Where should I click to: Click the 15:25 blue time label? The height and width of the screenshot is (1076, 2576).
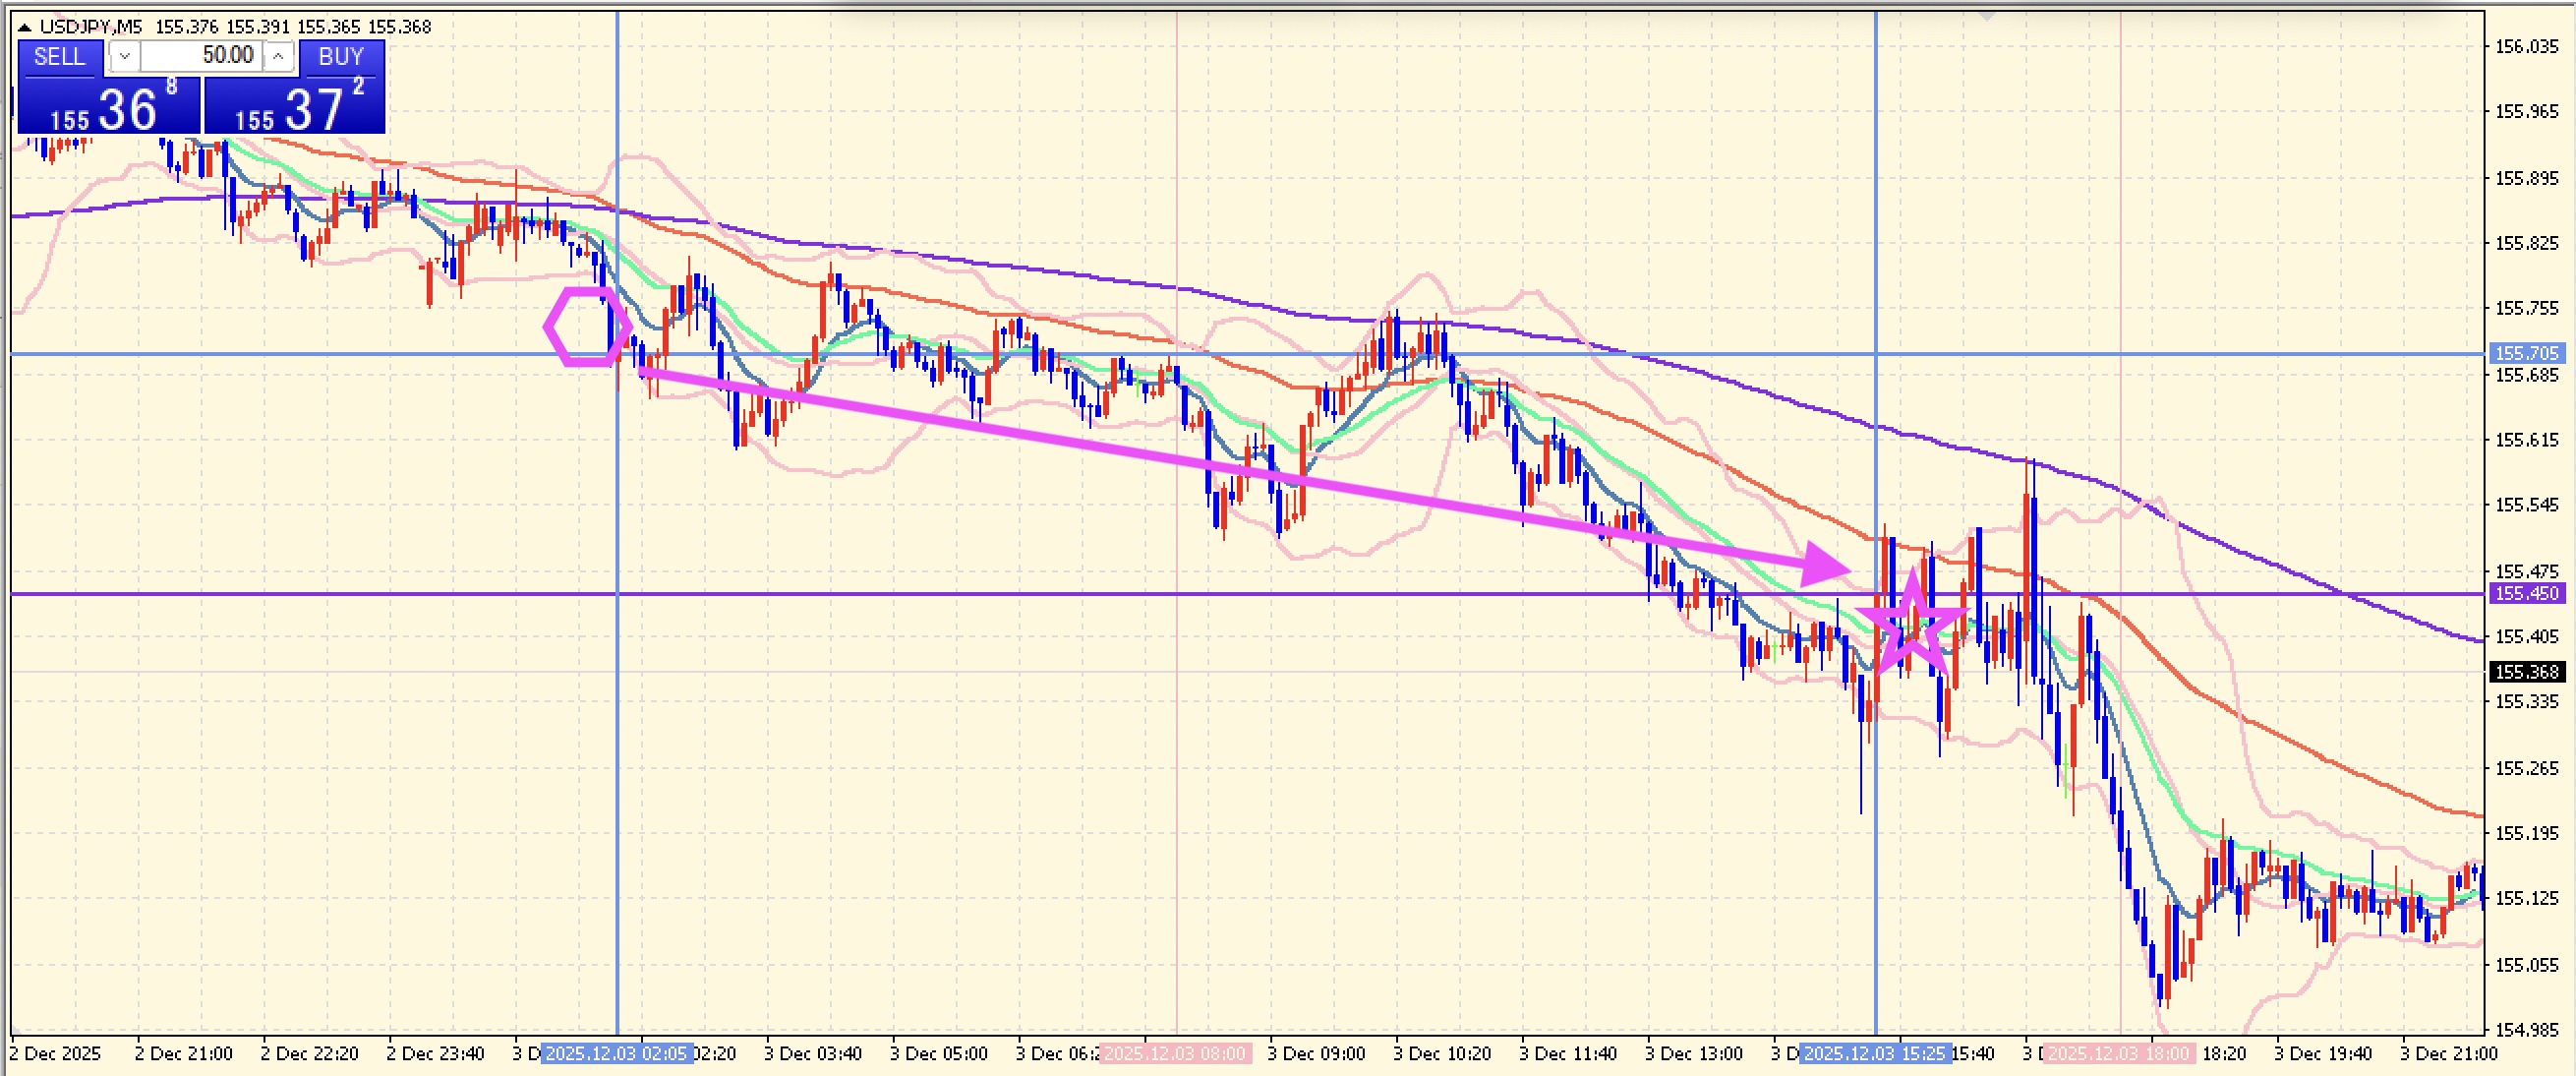[x=1874, y=1054]
